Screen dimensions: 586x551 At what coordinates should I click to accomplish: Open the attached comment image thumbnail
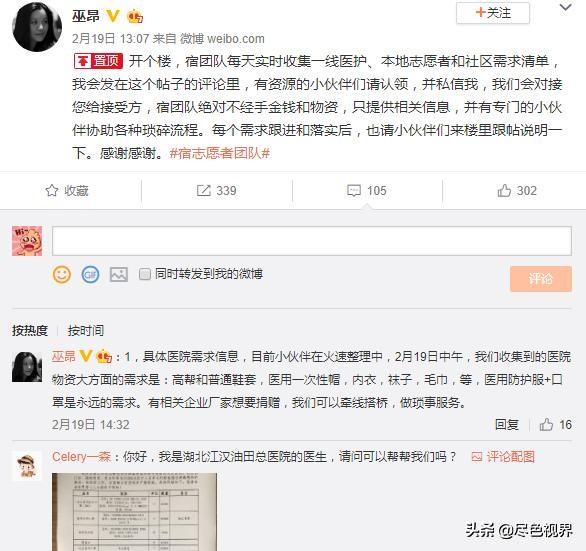(135, 512)
